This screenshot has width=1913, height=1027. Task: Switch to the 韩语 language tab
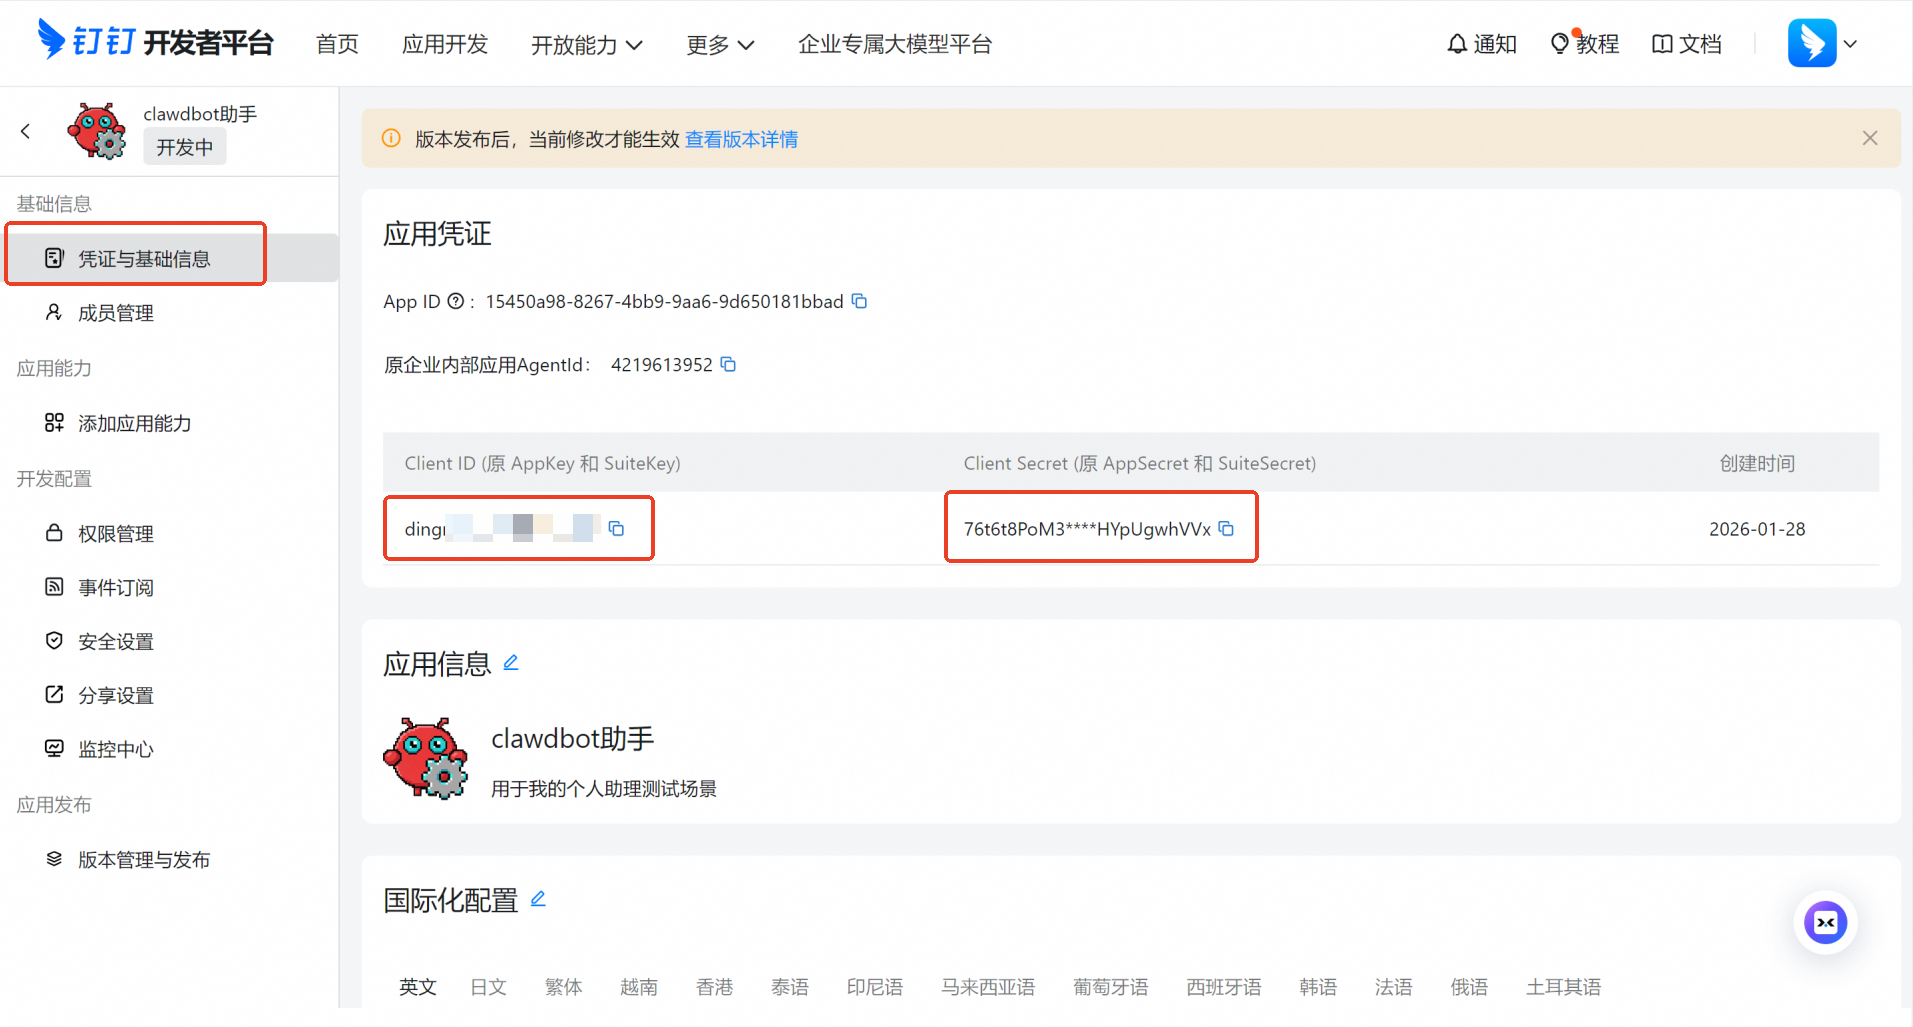[1318, 987]
